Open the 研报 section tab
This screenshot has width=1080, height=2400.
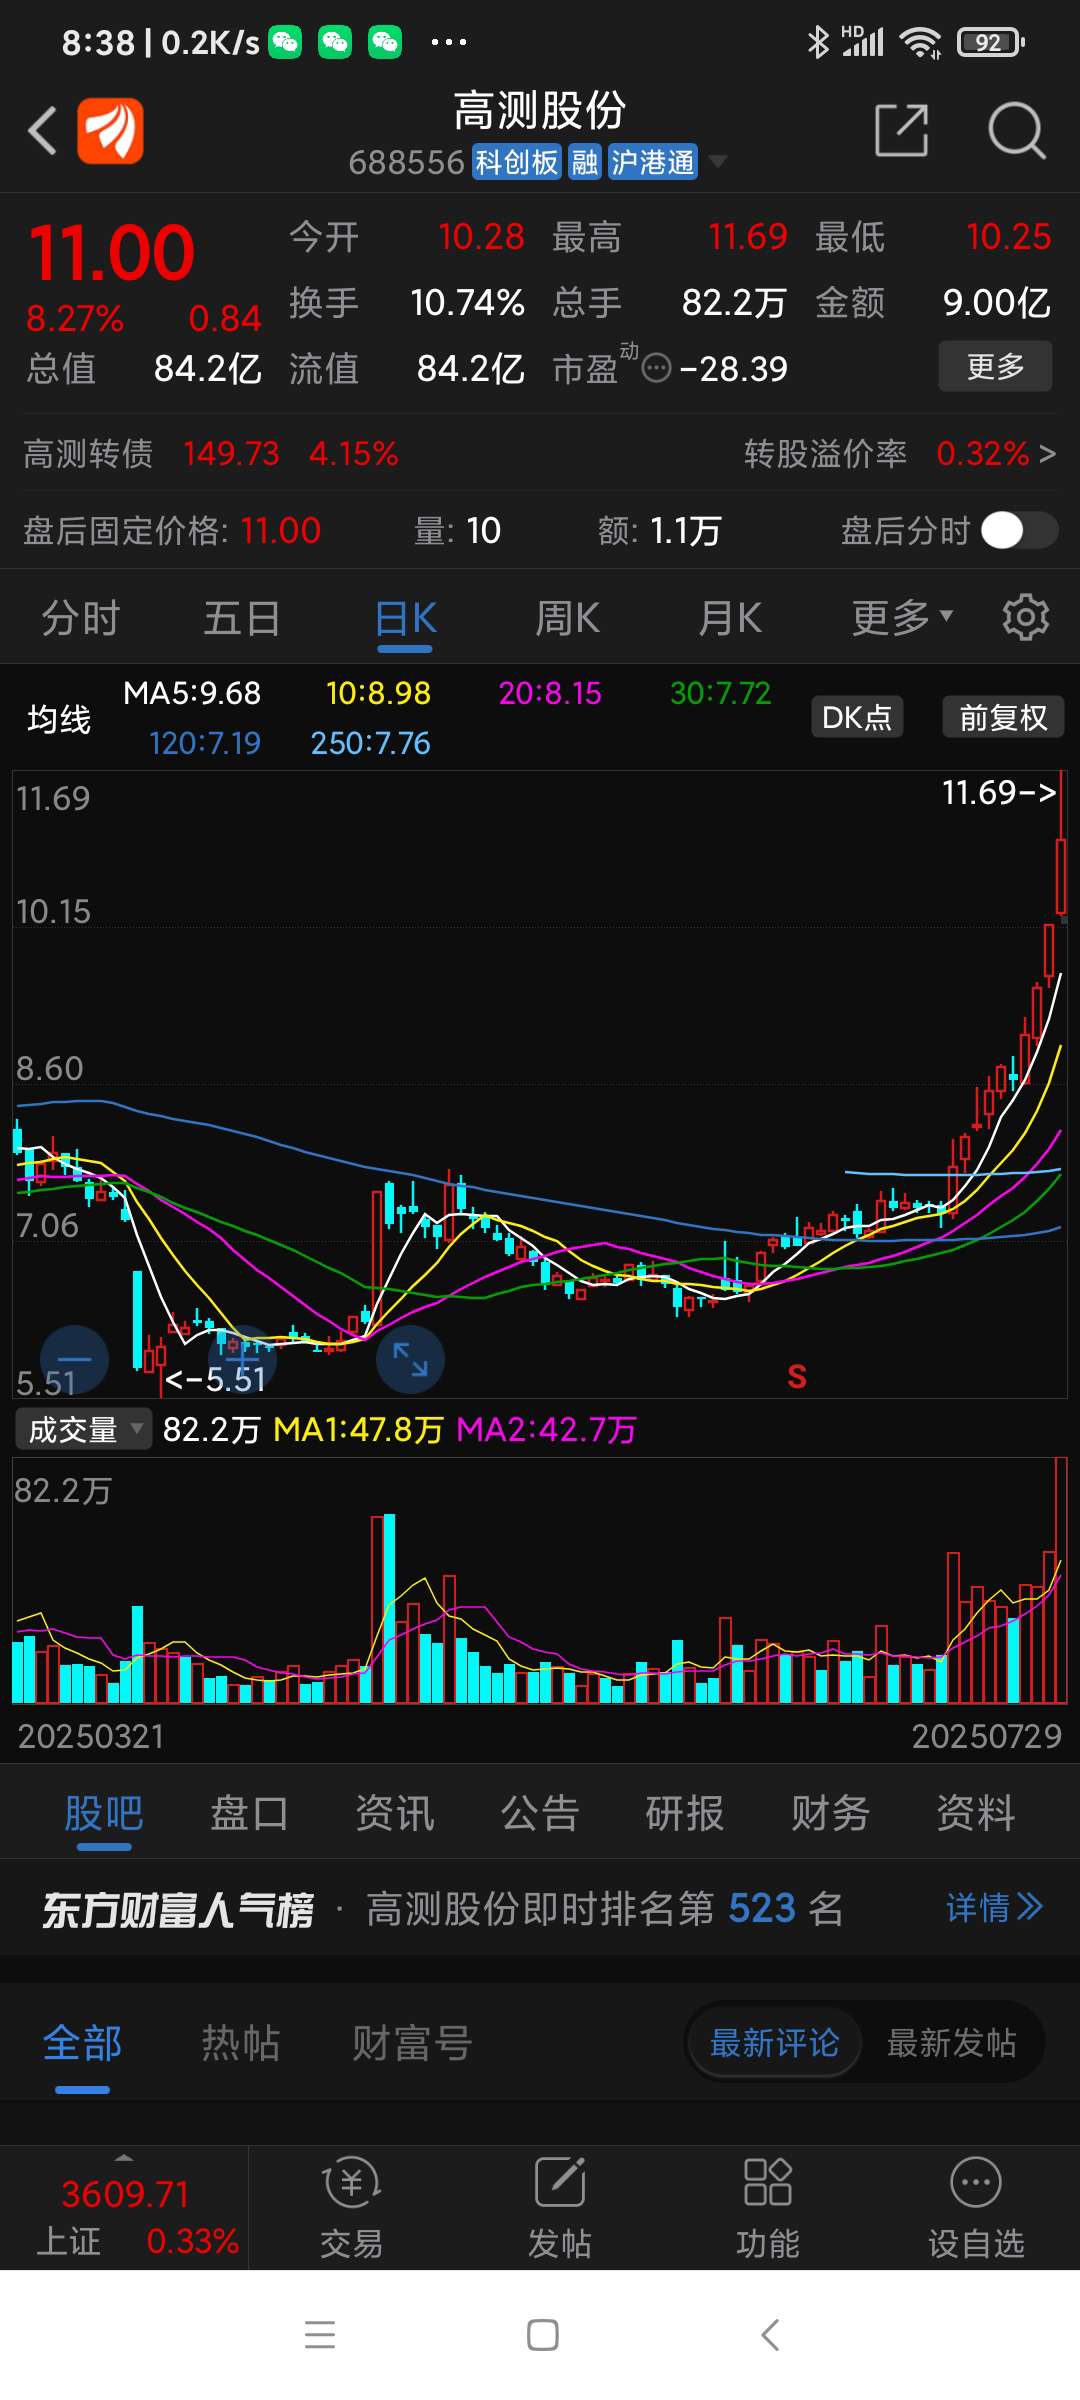click(685, 1813)
